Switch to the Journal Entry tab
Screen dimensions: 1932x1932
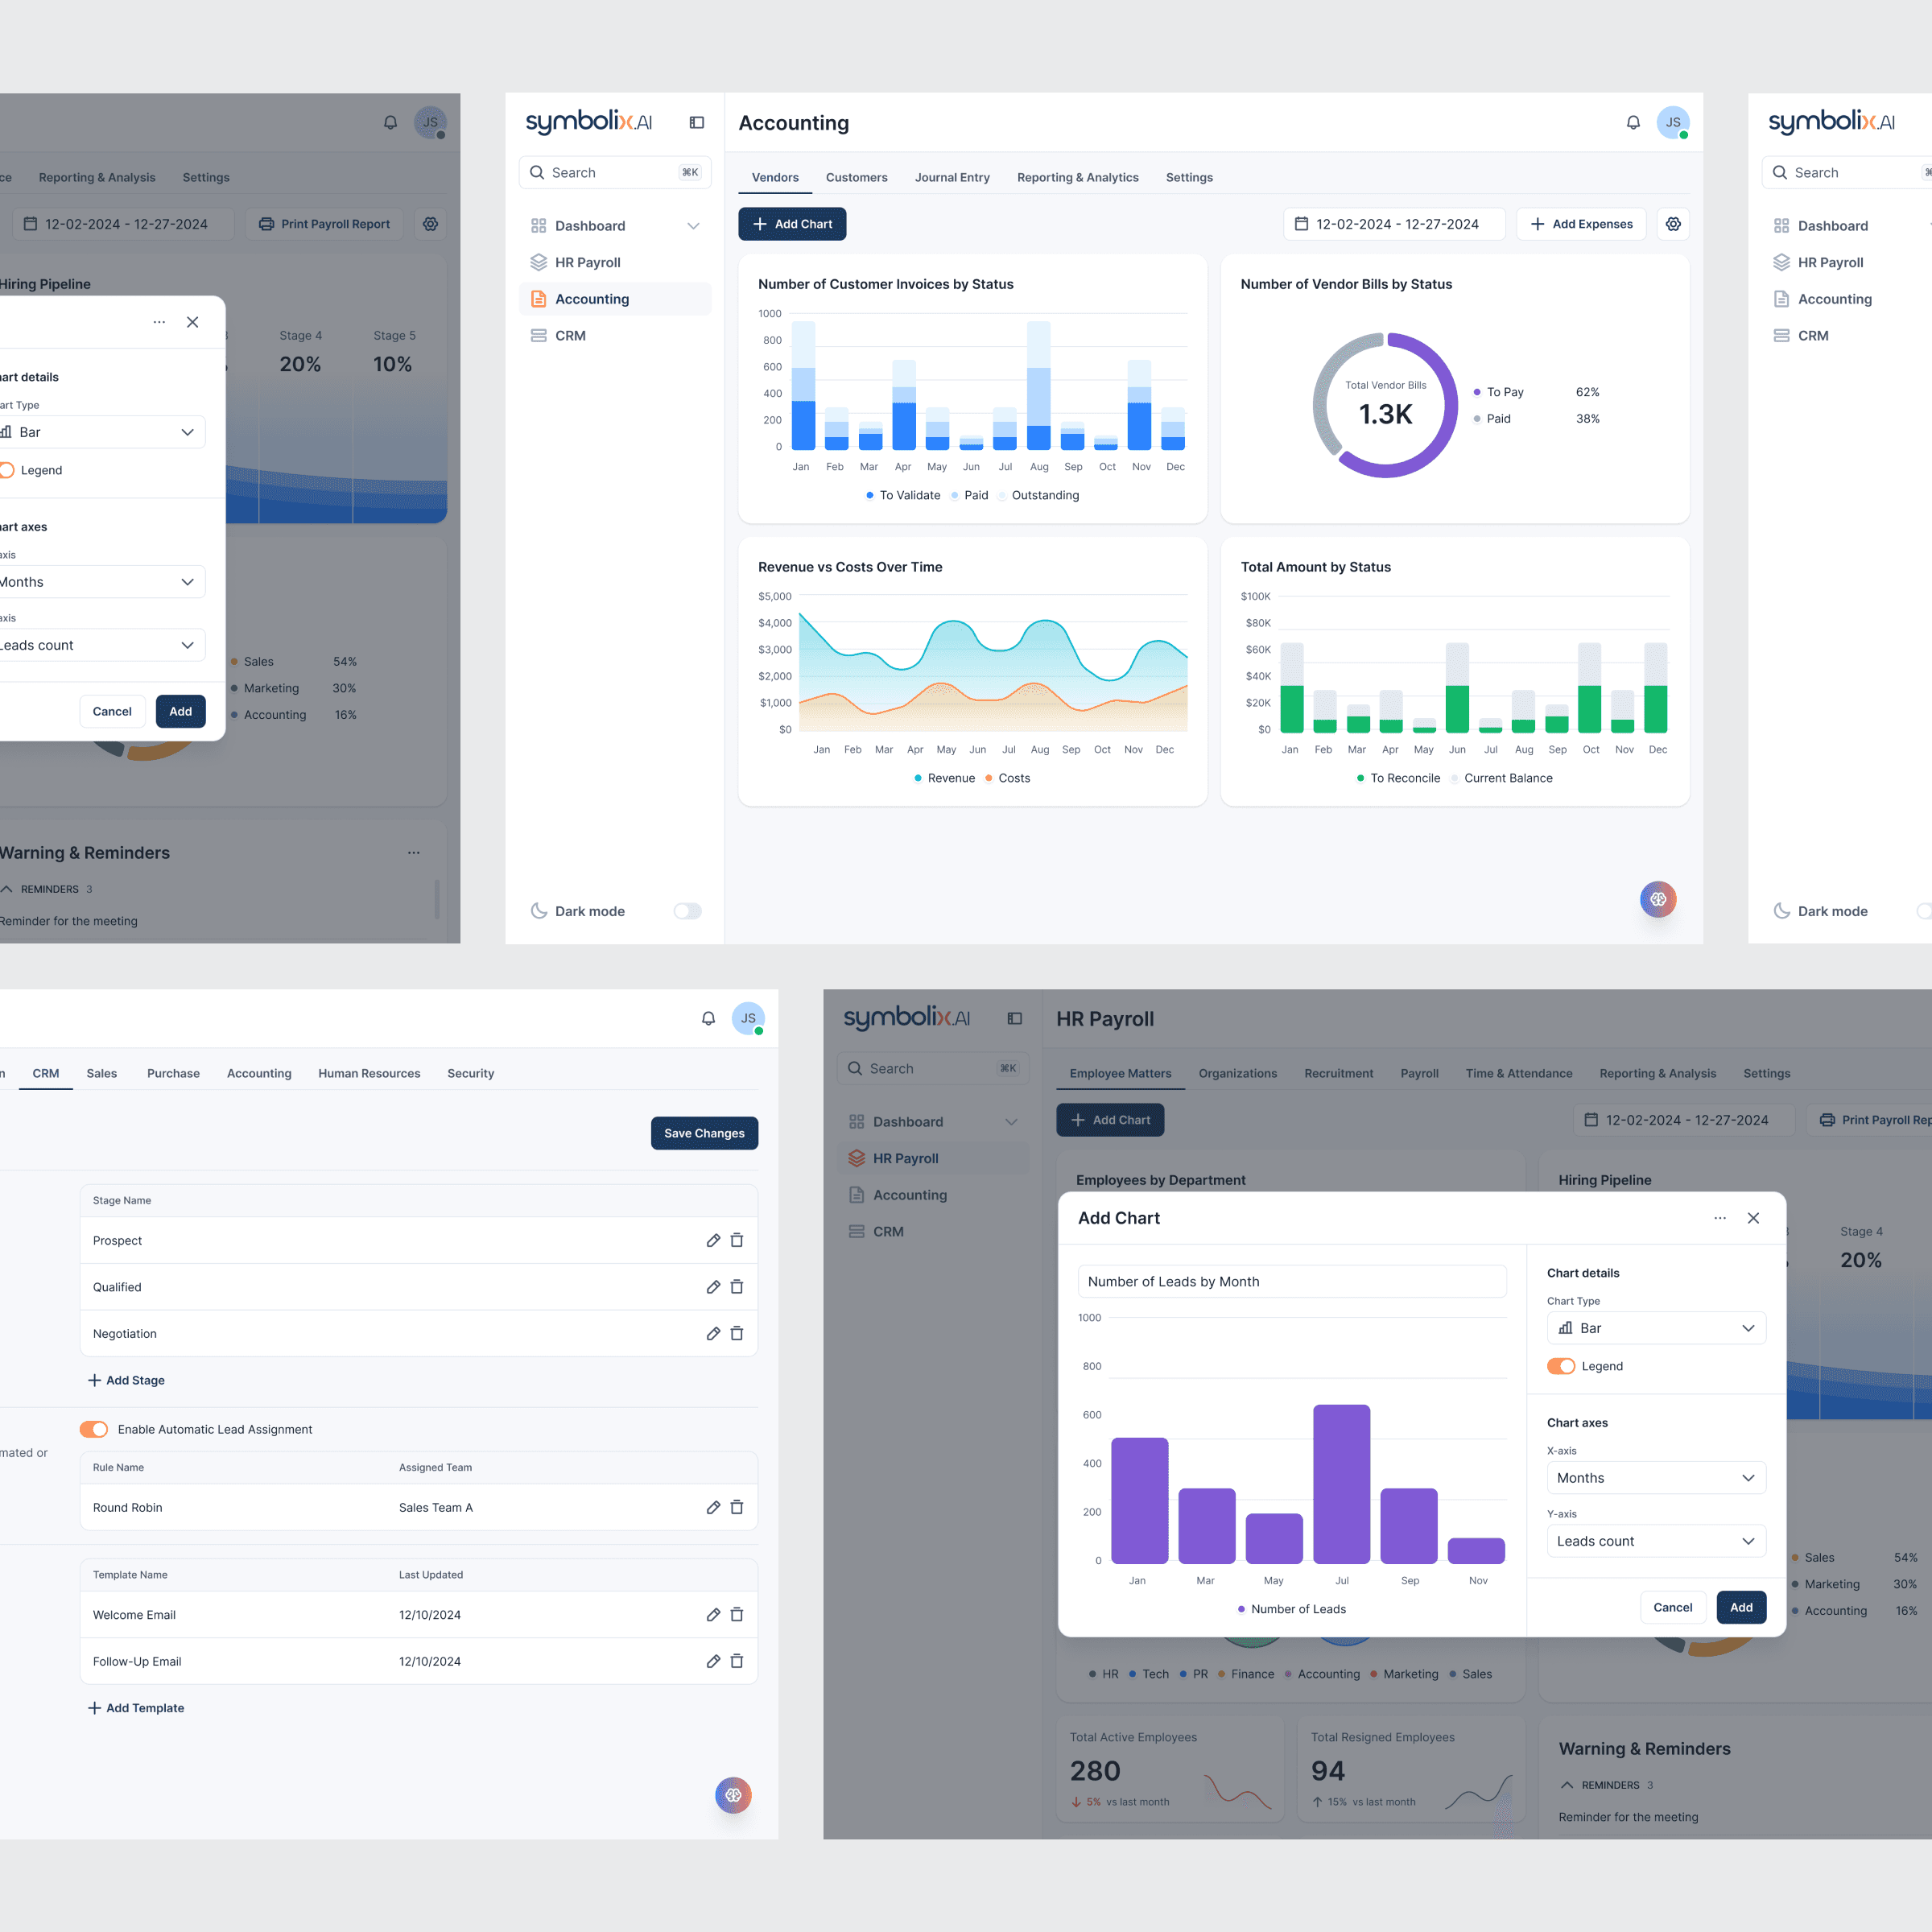(x=951, y=177)
